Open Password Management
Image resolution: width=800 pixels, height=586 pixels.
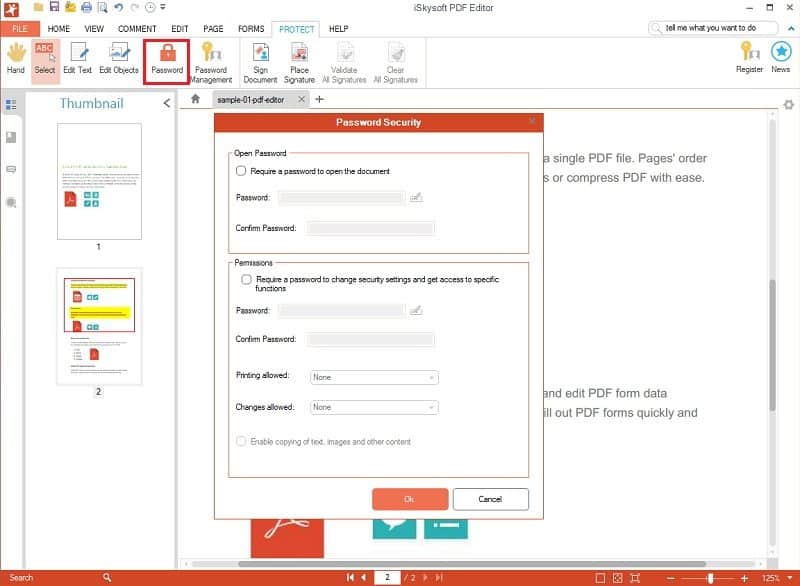(x=211, y=60)
